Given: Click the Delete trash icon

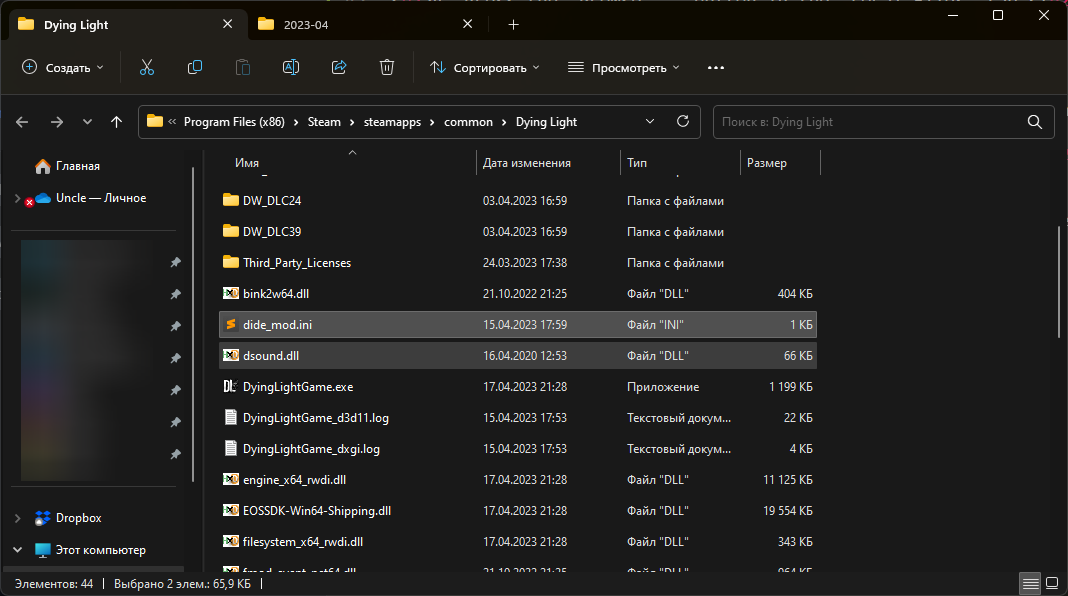Looking at the screenshot, I should pyautogui.click(x=387, y=67).
